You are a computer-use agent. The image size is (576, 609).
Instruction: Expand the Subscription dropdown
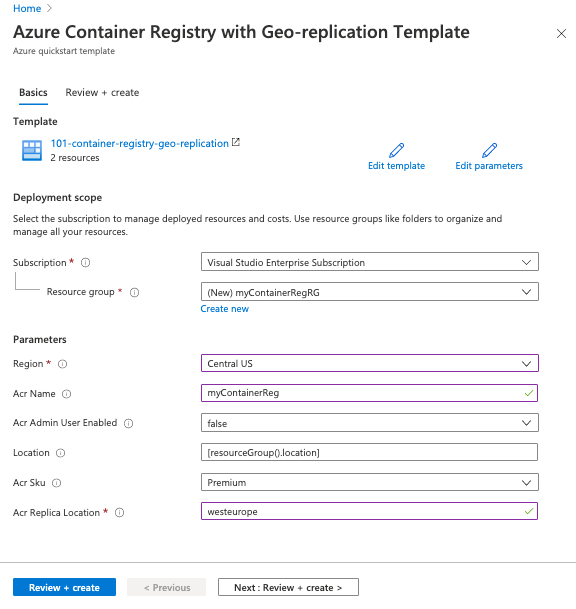tap(370, 262)
